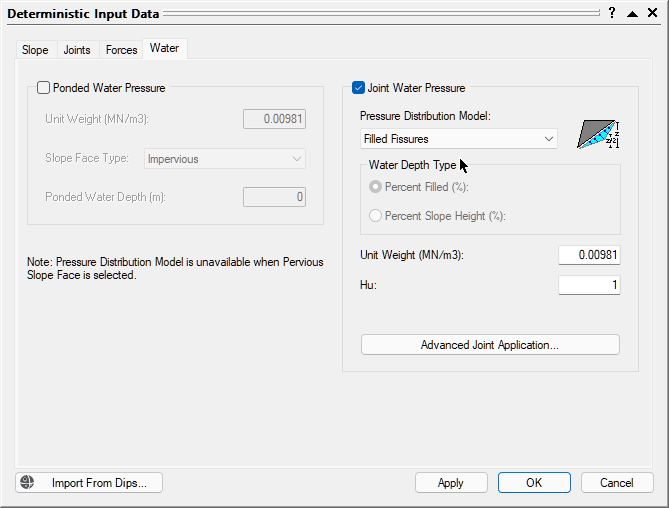Viewport: 669px width, 508px height.
Task: Enable the Ponded Water Pressure checkbox
Action: tap(43, 88)
